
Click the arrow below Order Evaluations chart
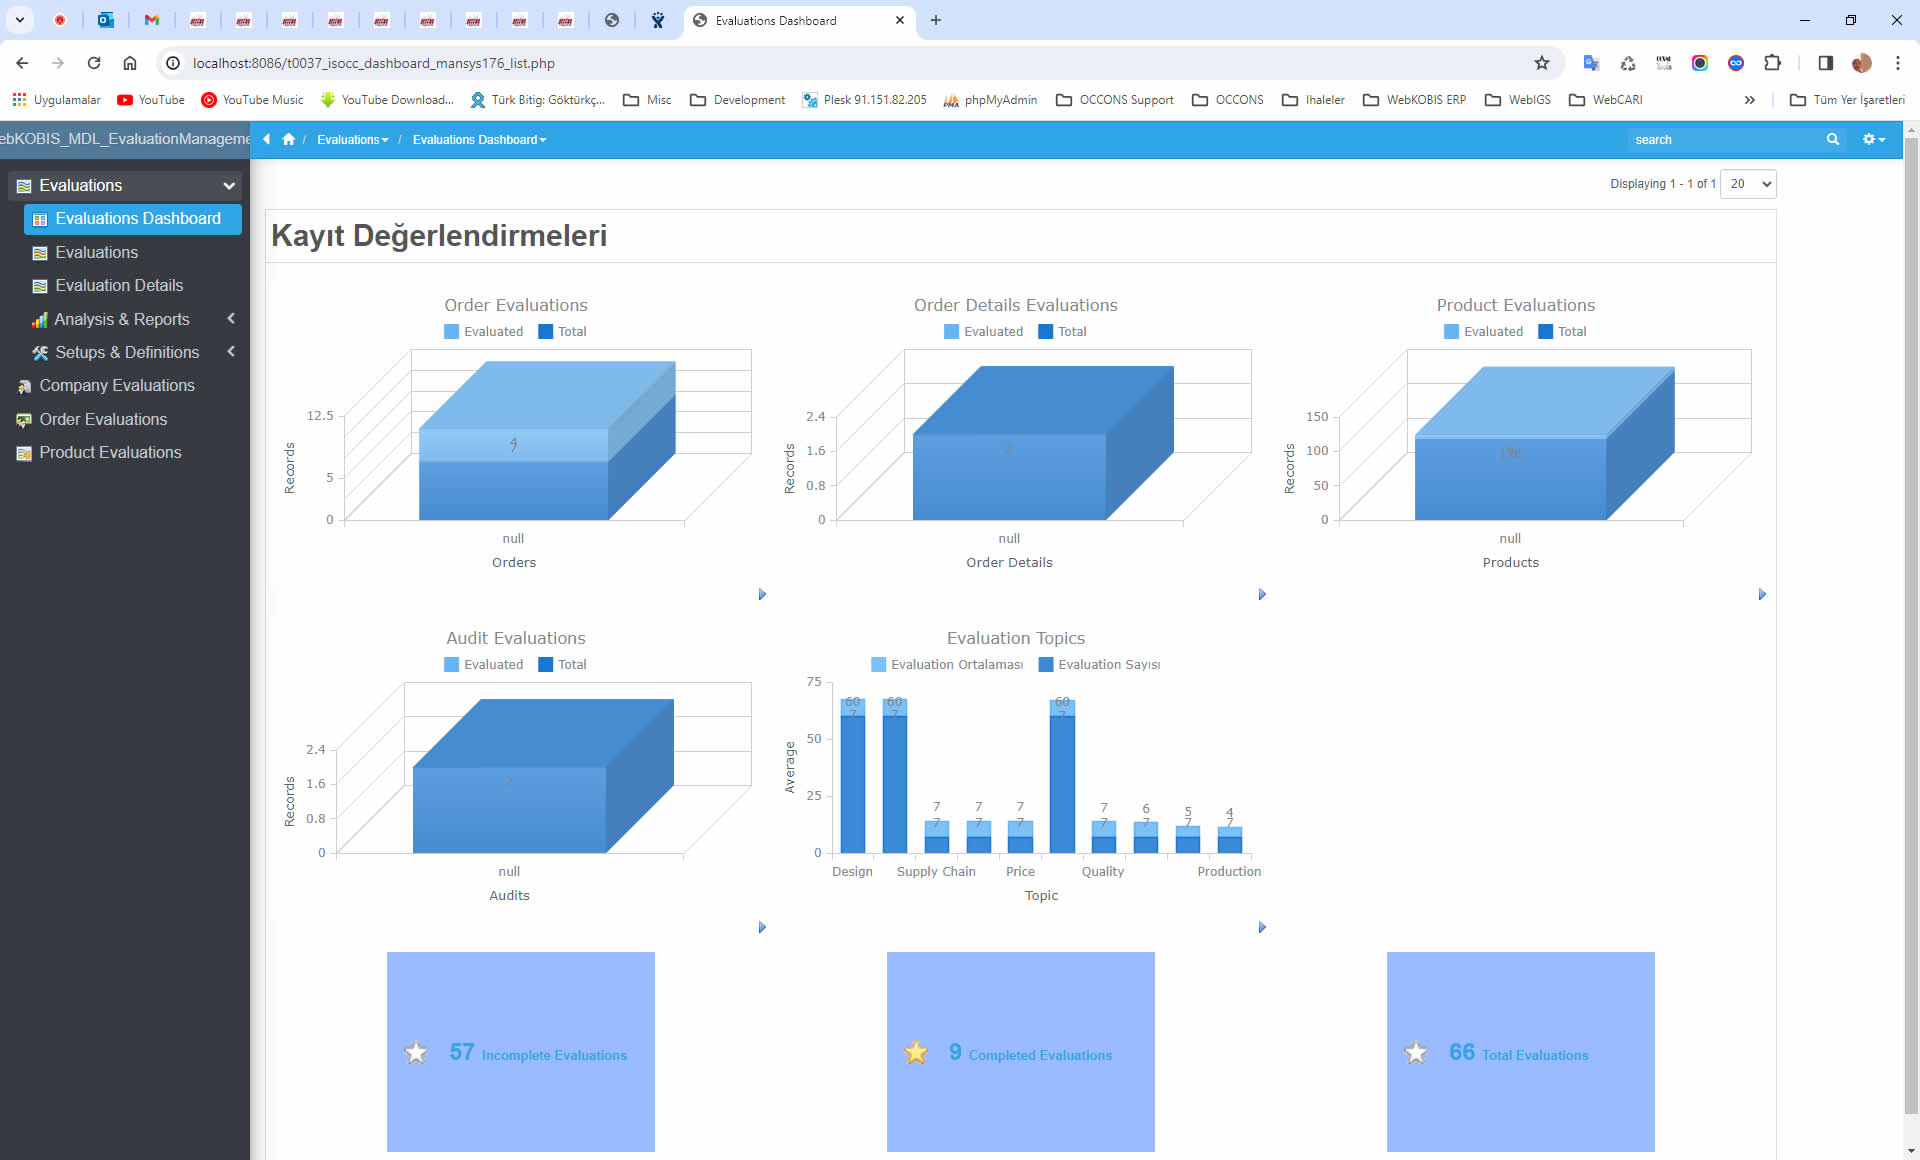[762, 595]
